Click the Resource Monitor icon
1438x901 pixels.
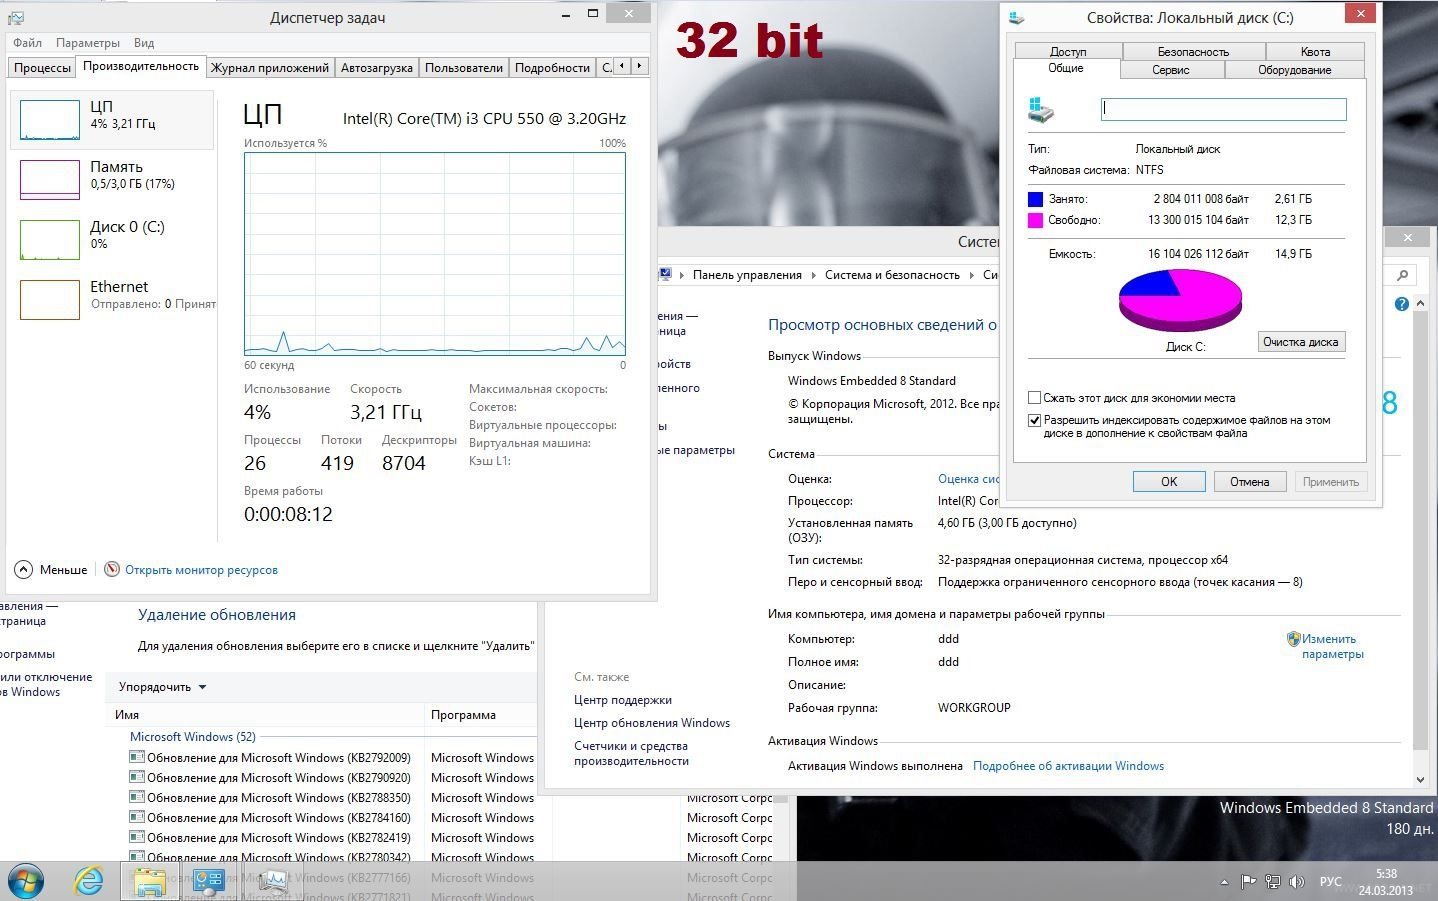click(x=112, y=570)
